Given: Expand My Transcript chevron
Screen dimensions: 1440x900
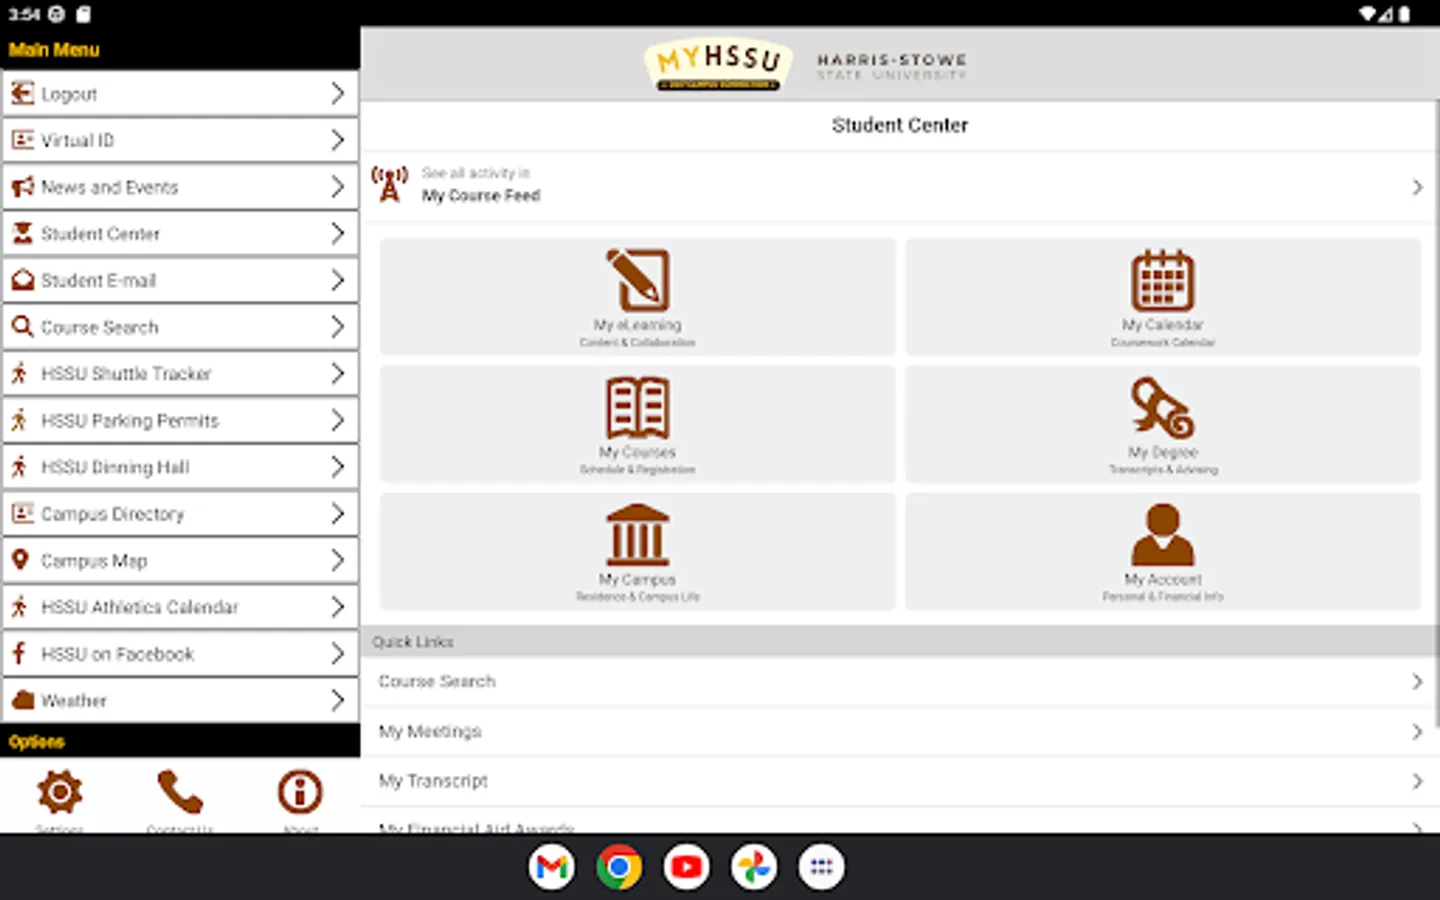Looking at the screenshot, I should point(1417,781).
